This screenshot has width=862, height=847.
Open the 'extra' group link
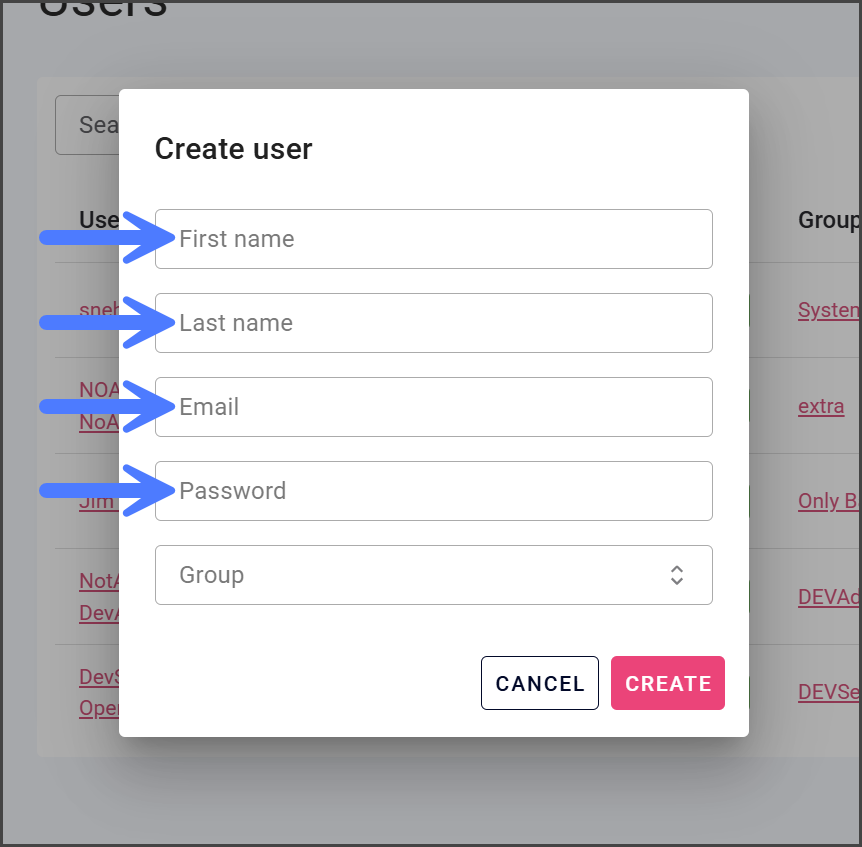coord(821,407)
